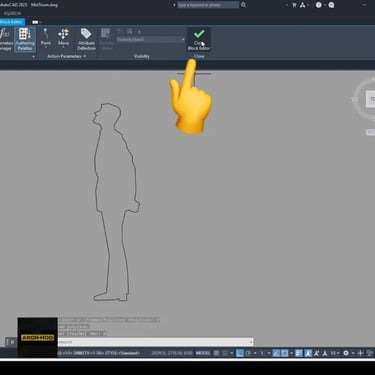Open the help question mark icon
Screen dimensions: 375x375
tap(319, 5)
